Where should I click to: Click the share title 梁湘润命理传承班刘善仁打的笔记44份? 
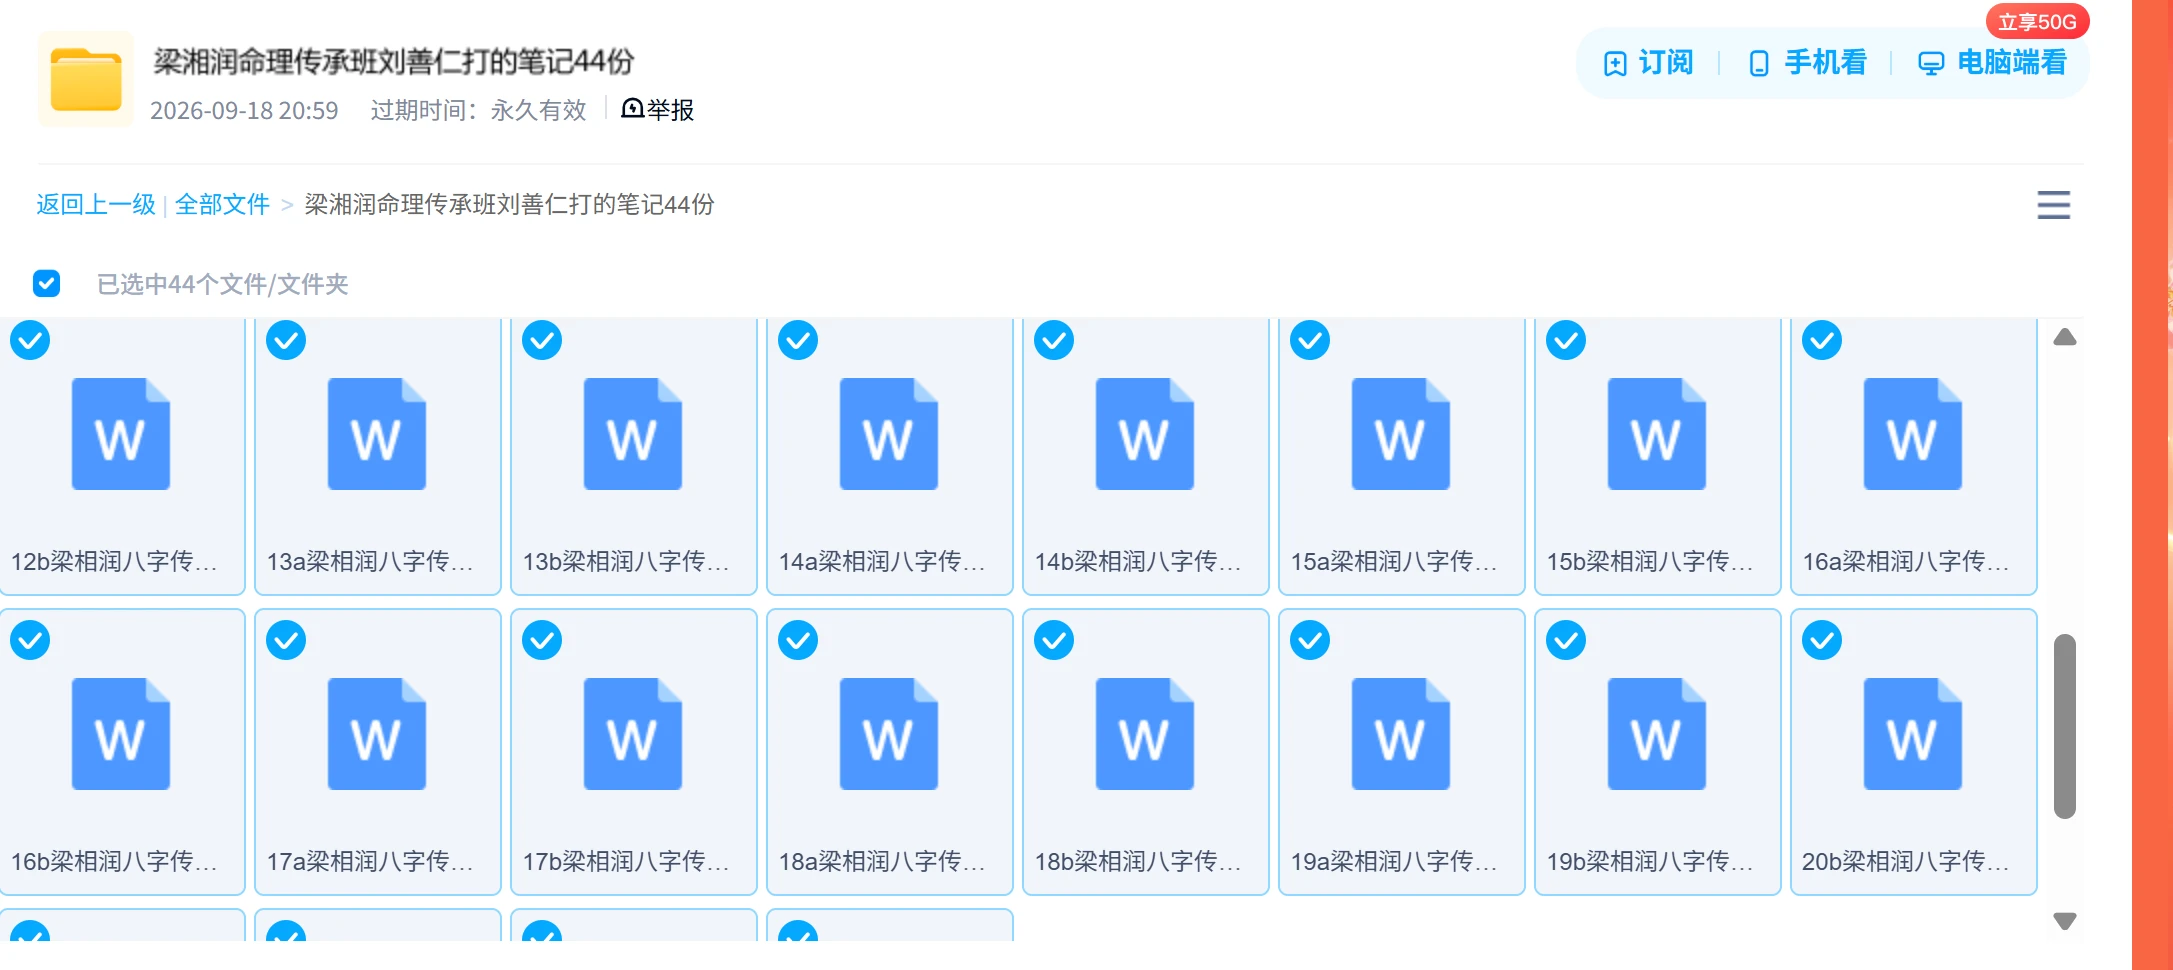(394, 62)
